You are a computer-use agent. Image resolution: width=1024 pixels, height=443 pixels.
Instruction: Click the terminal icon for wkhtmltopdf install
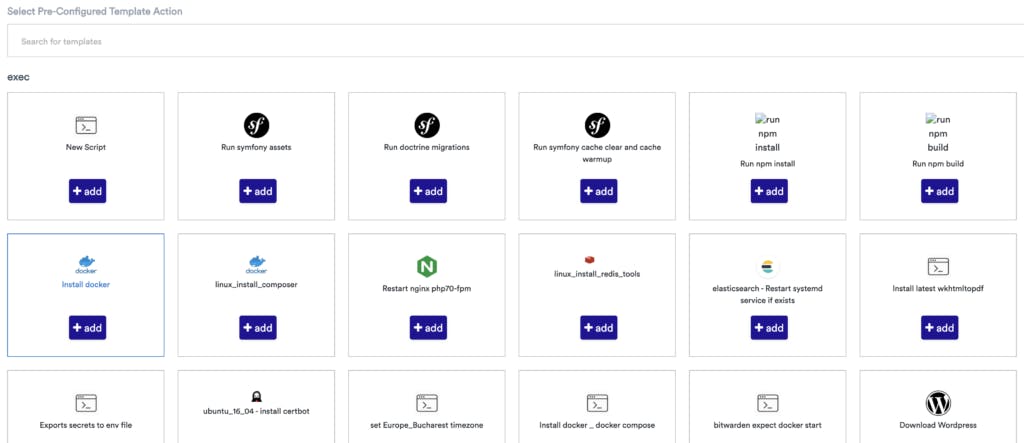(x=938, y=266)
